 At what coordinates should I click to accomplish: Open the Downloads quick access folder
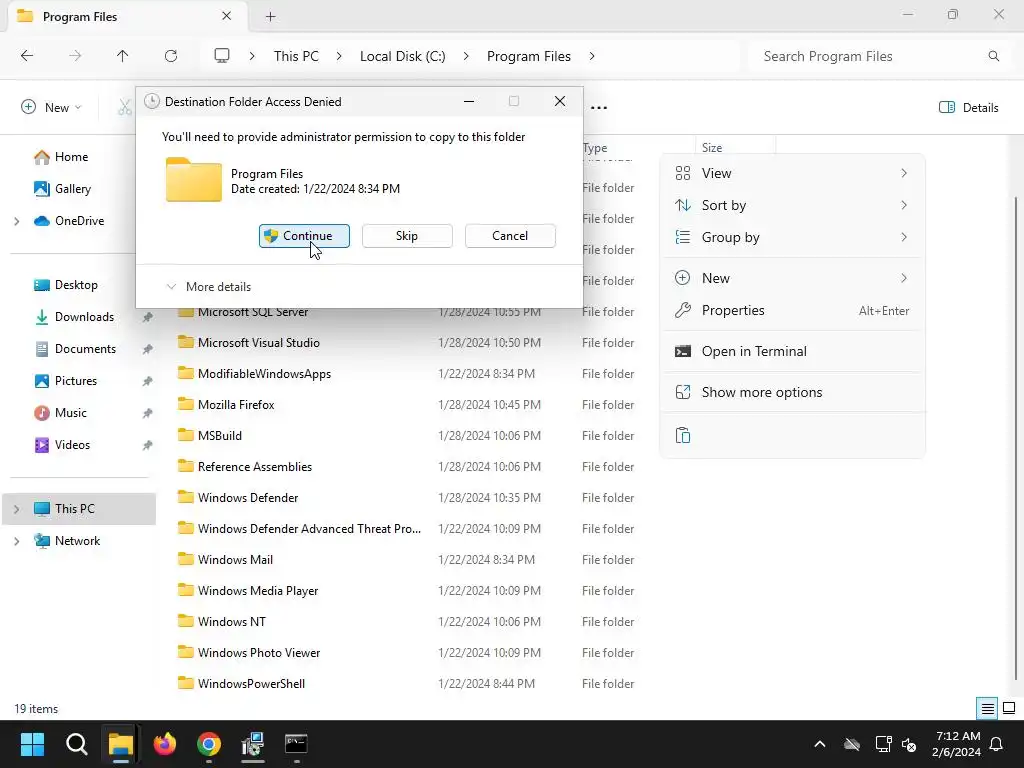pyautogui.click(x=84, y=317)
